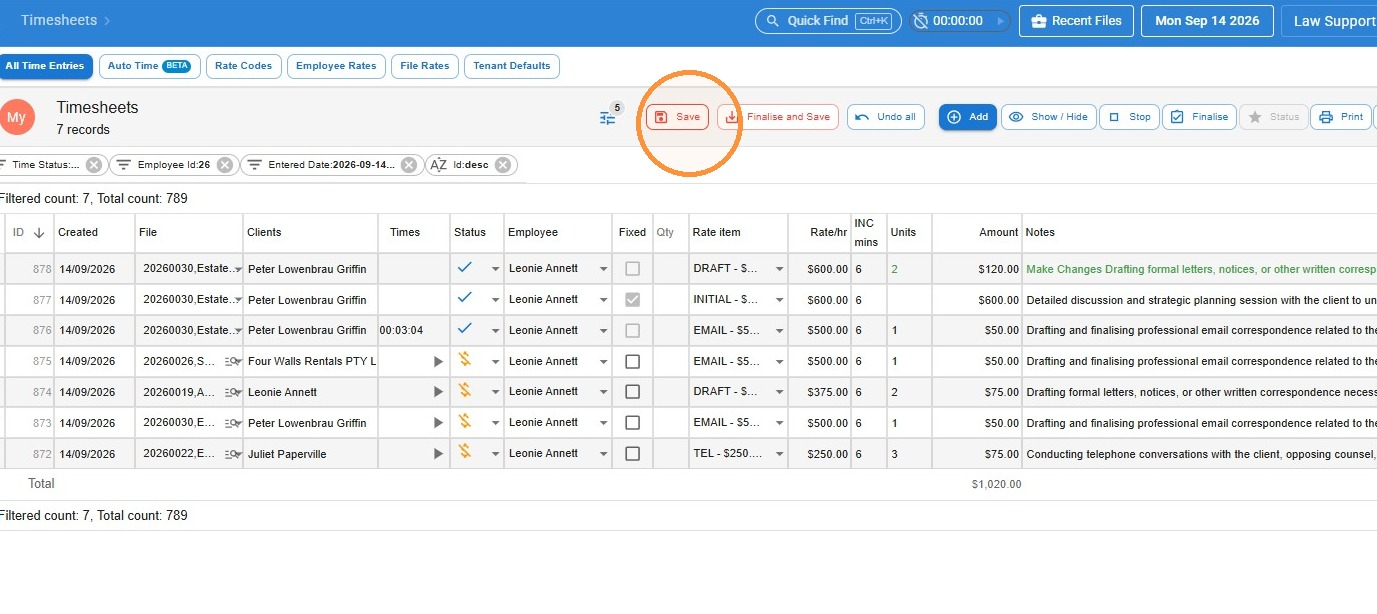Click the Quick Find search box

828,21
